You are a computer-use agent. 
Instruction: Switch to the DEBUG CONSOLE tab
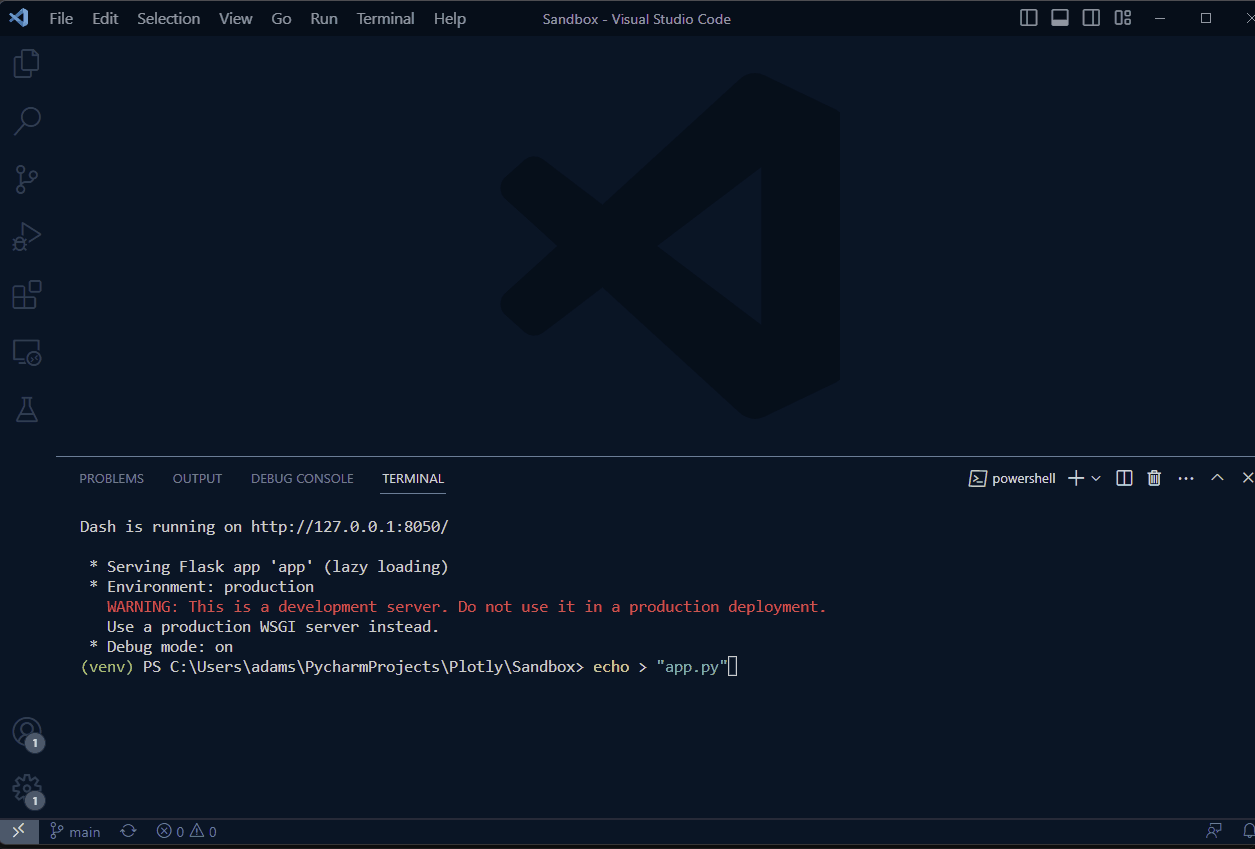pos(302,478)
